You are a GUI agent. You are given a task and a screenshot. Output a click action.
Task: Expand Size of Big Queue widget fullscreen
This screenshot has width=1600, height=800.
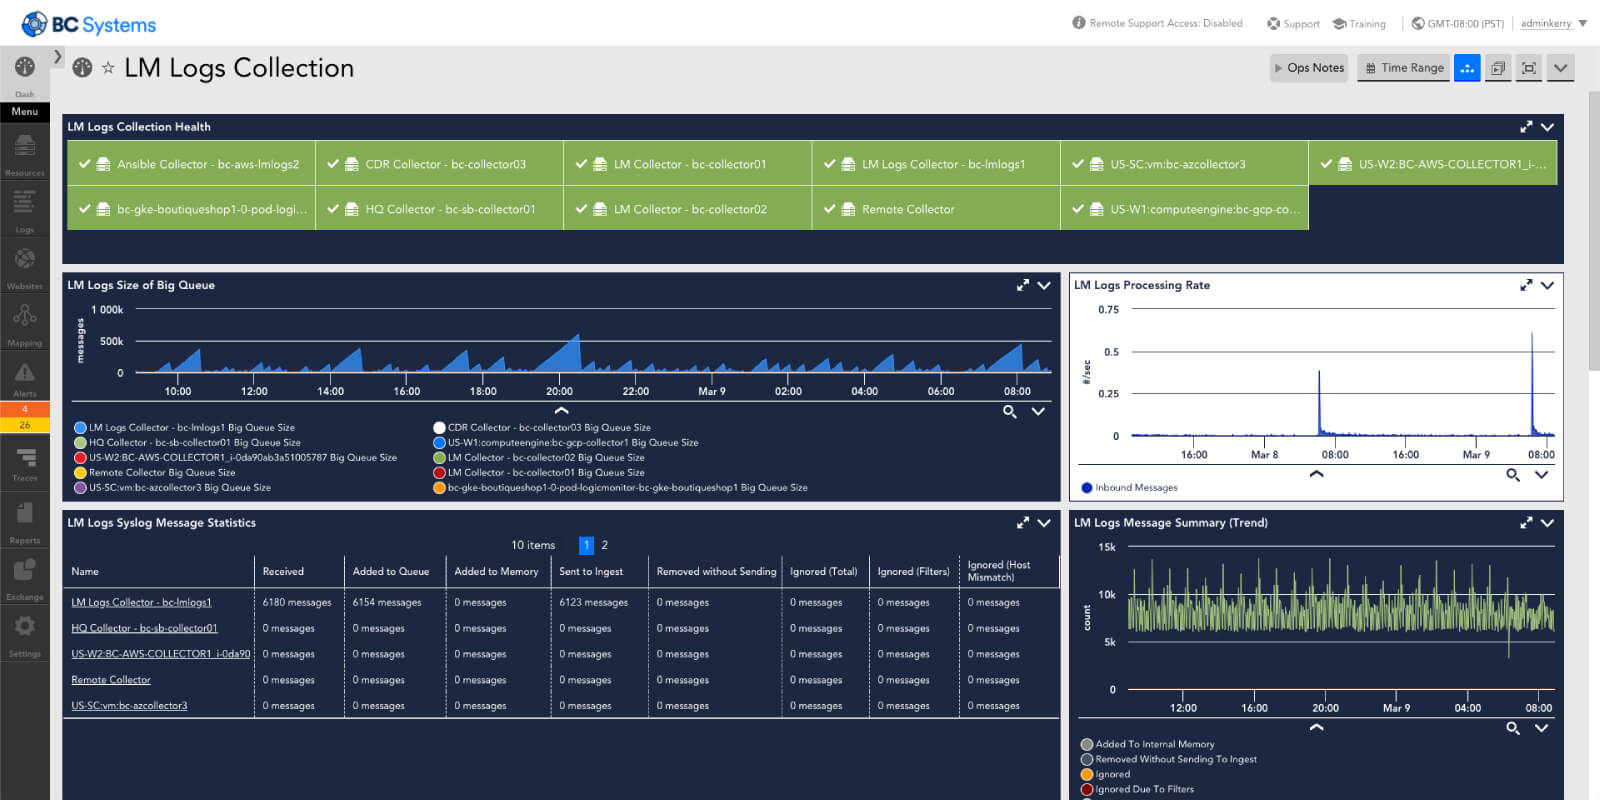pos(1023,285)
